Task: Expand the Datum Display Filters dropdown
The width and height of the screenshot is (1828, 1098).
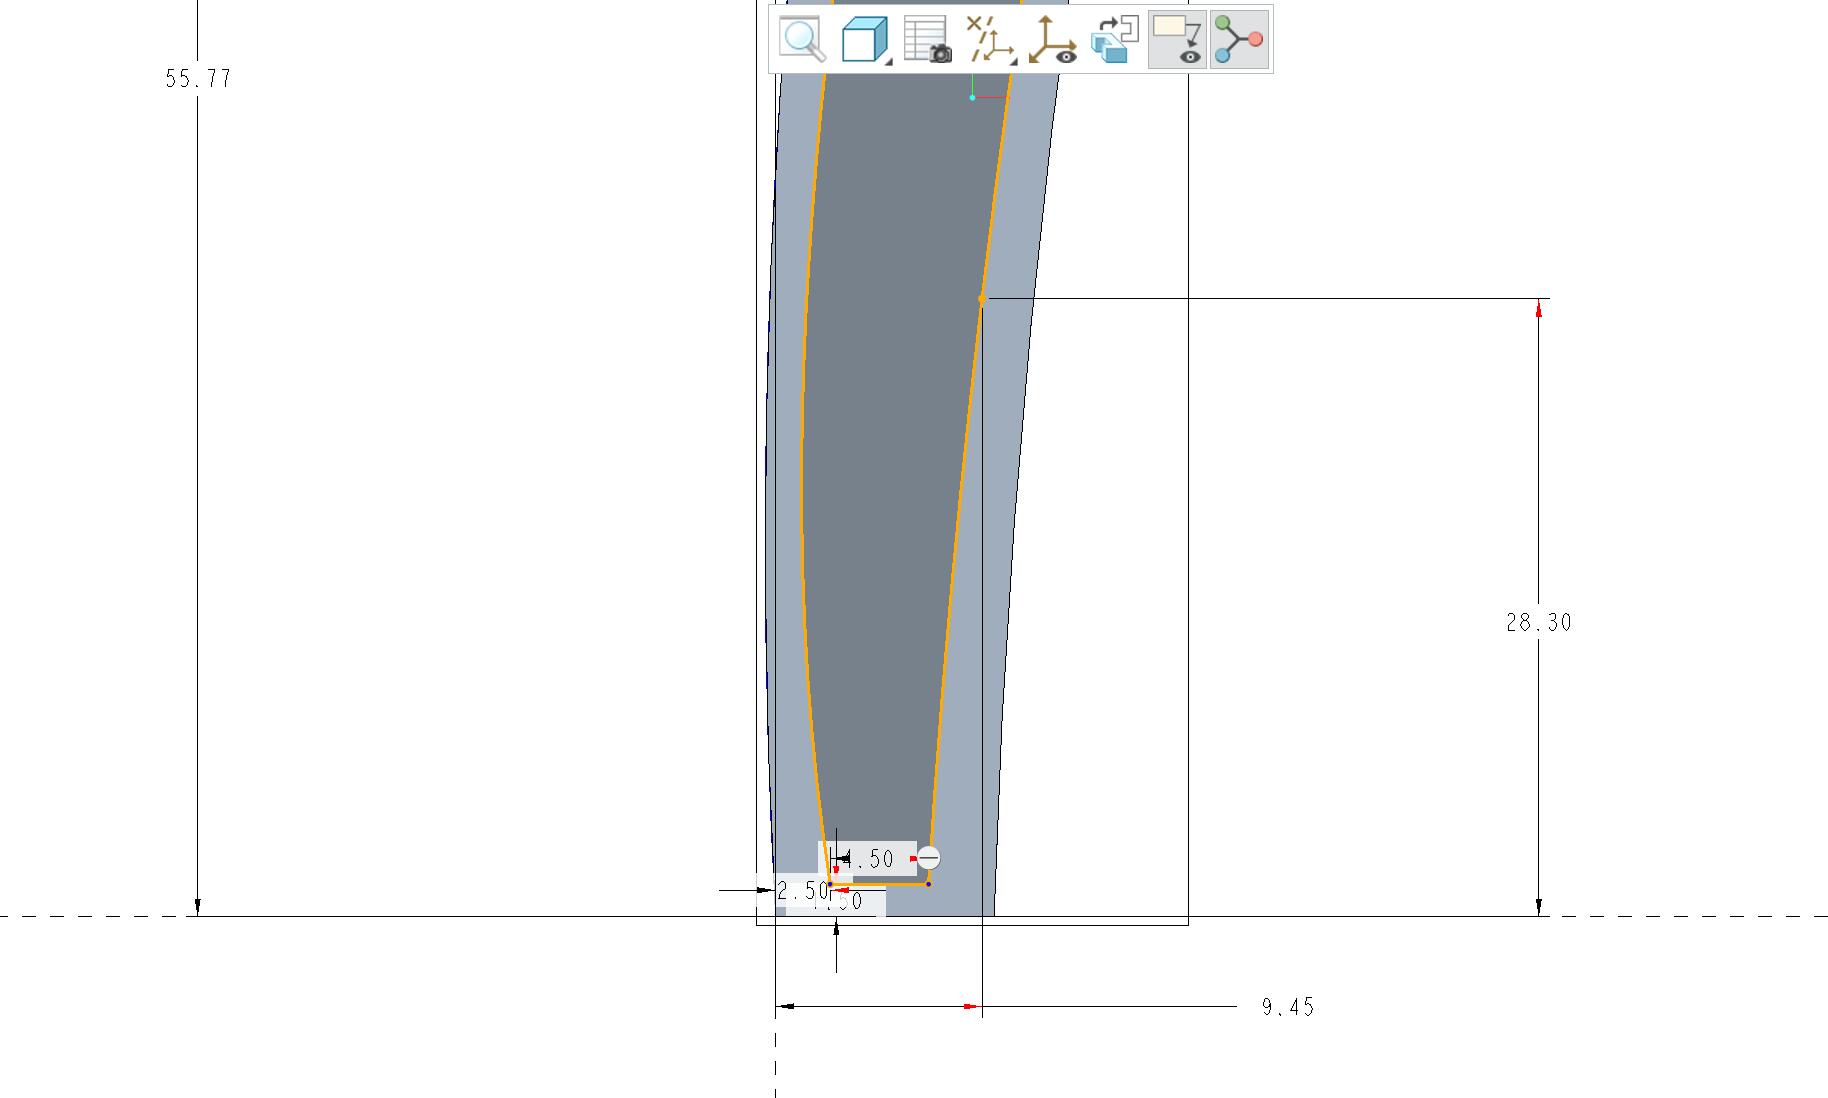Action: click(x=990, y=40)
